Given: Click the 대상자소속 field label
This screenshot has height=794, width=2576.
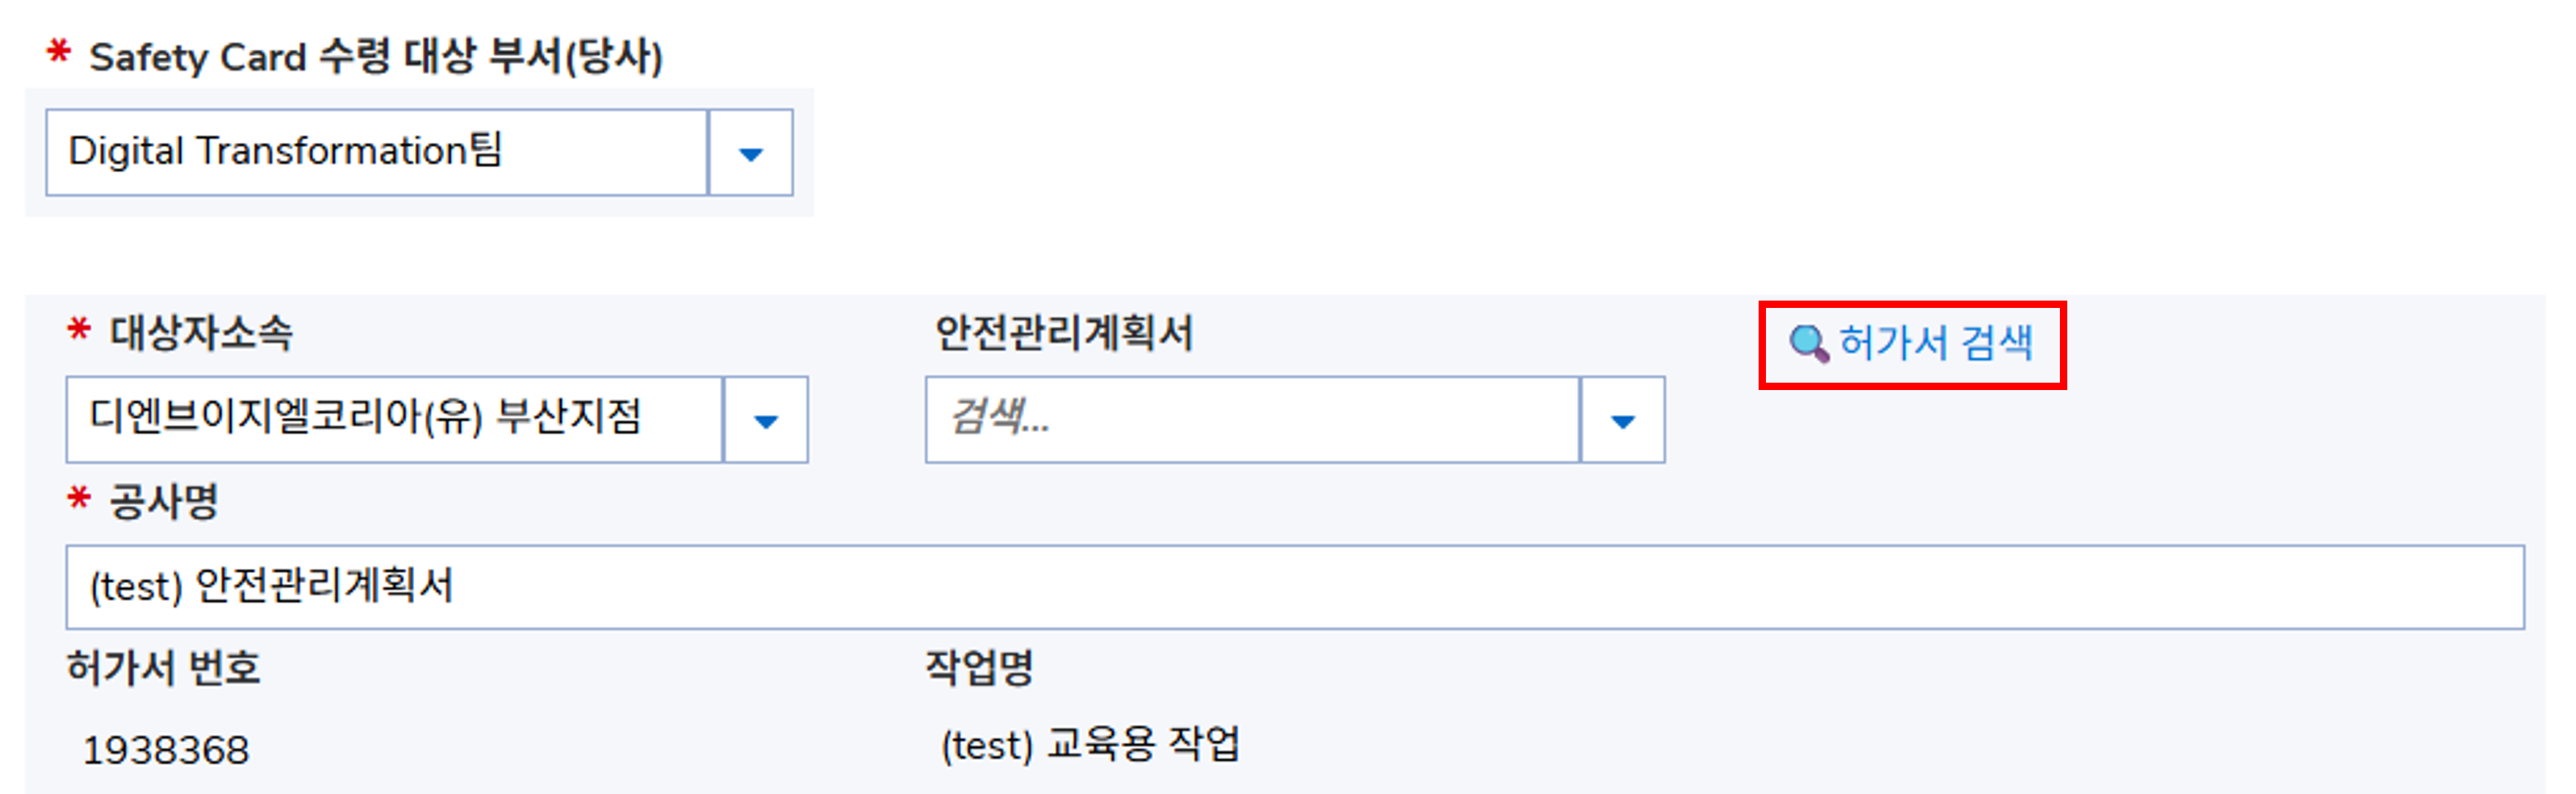Looking at the screenshot, I should click(x=201, y=333).
